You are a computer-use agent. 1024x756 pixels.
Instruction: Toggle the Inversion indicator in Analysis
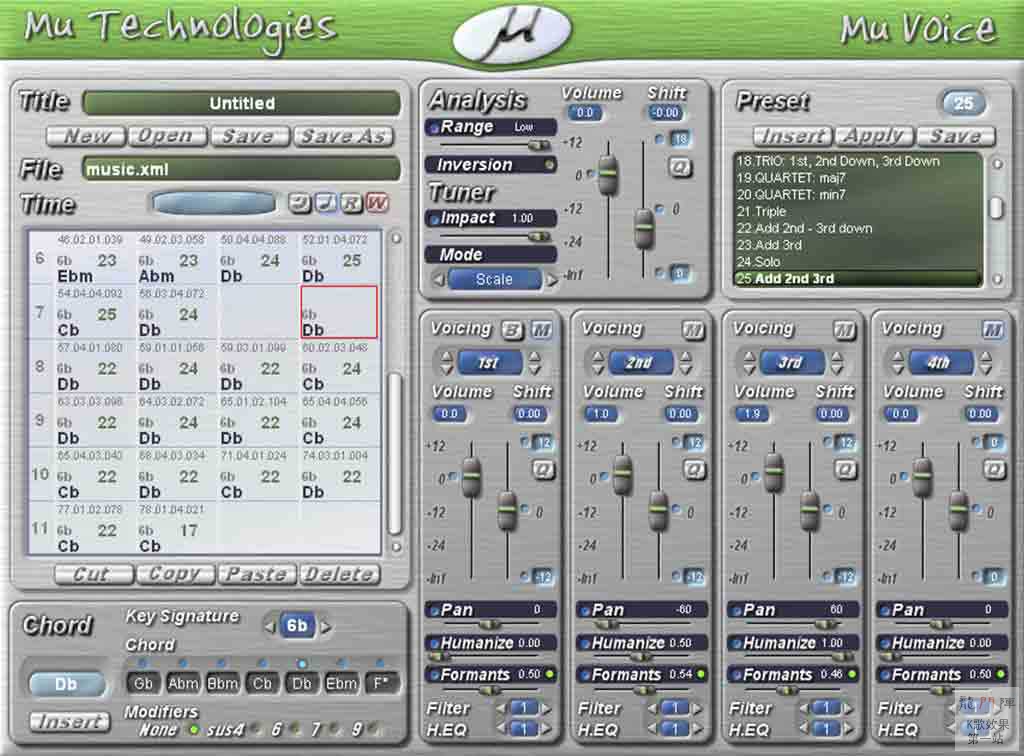click(549, 165)
